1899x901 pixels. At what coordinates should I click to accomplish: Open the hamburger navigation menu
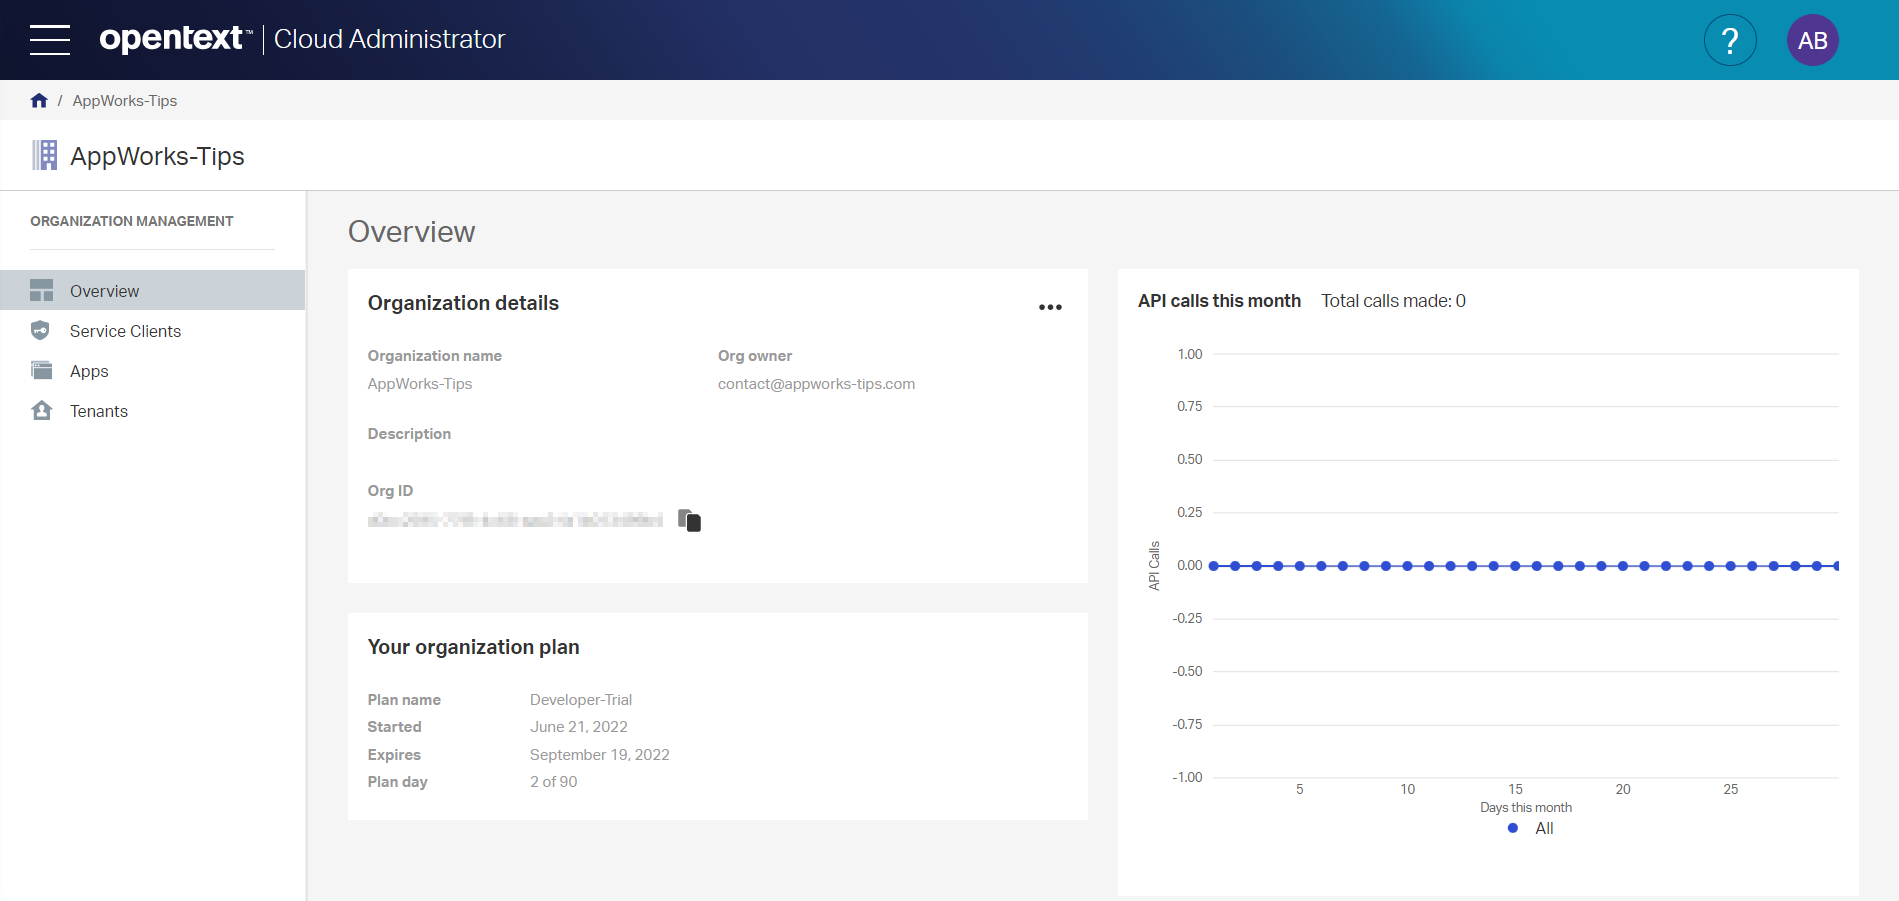[x=50, y=40]
